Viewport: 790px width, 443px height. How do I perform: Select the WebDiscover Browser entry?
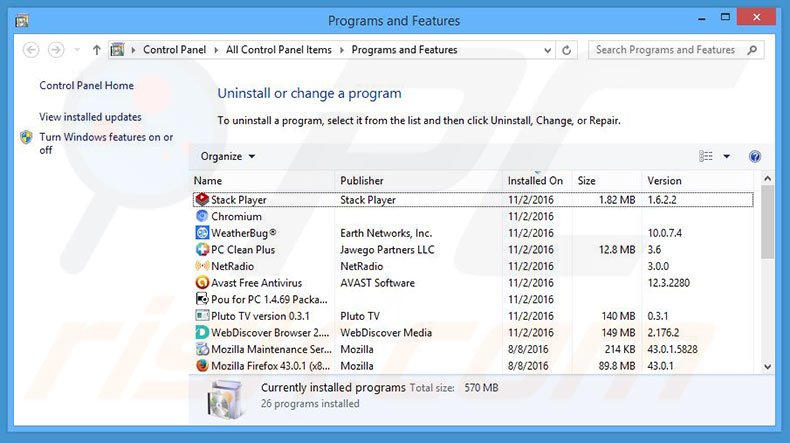[x=270, y=333]
